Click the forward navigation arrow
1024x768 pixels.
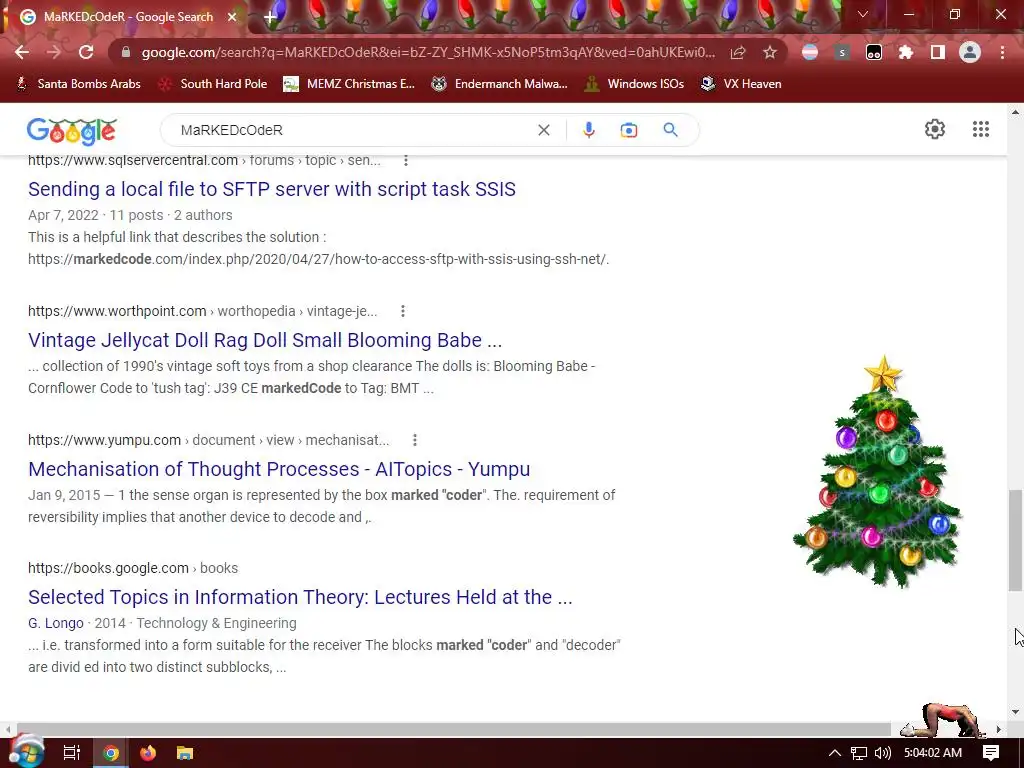[54, 52]
